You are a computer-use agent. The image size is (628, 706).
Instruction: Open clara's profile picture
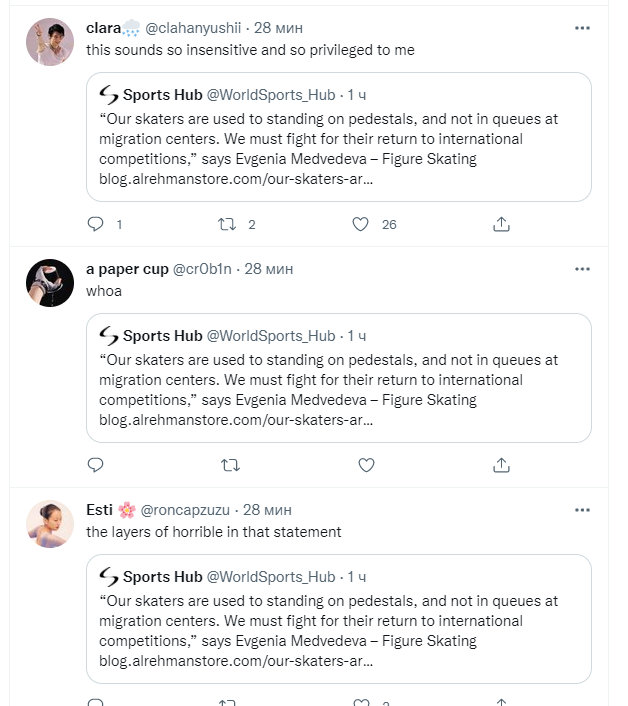pos(50,43)
